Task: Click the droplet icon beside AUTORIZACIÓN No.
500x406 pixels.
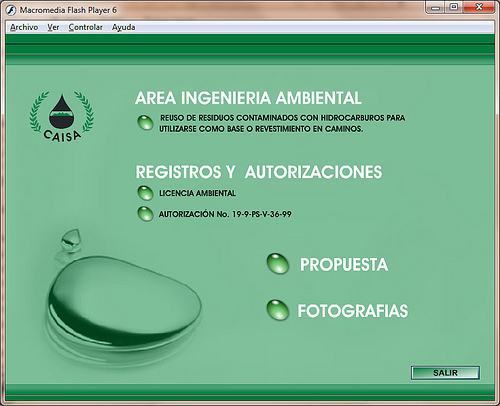Action: pyautogui.click(x=145, y=214)
